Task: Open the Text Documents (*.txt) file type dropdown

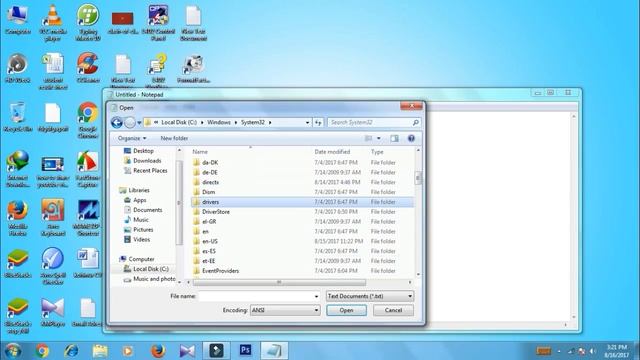Action: coord(370,296)
